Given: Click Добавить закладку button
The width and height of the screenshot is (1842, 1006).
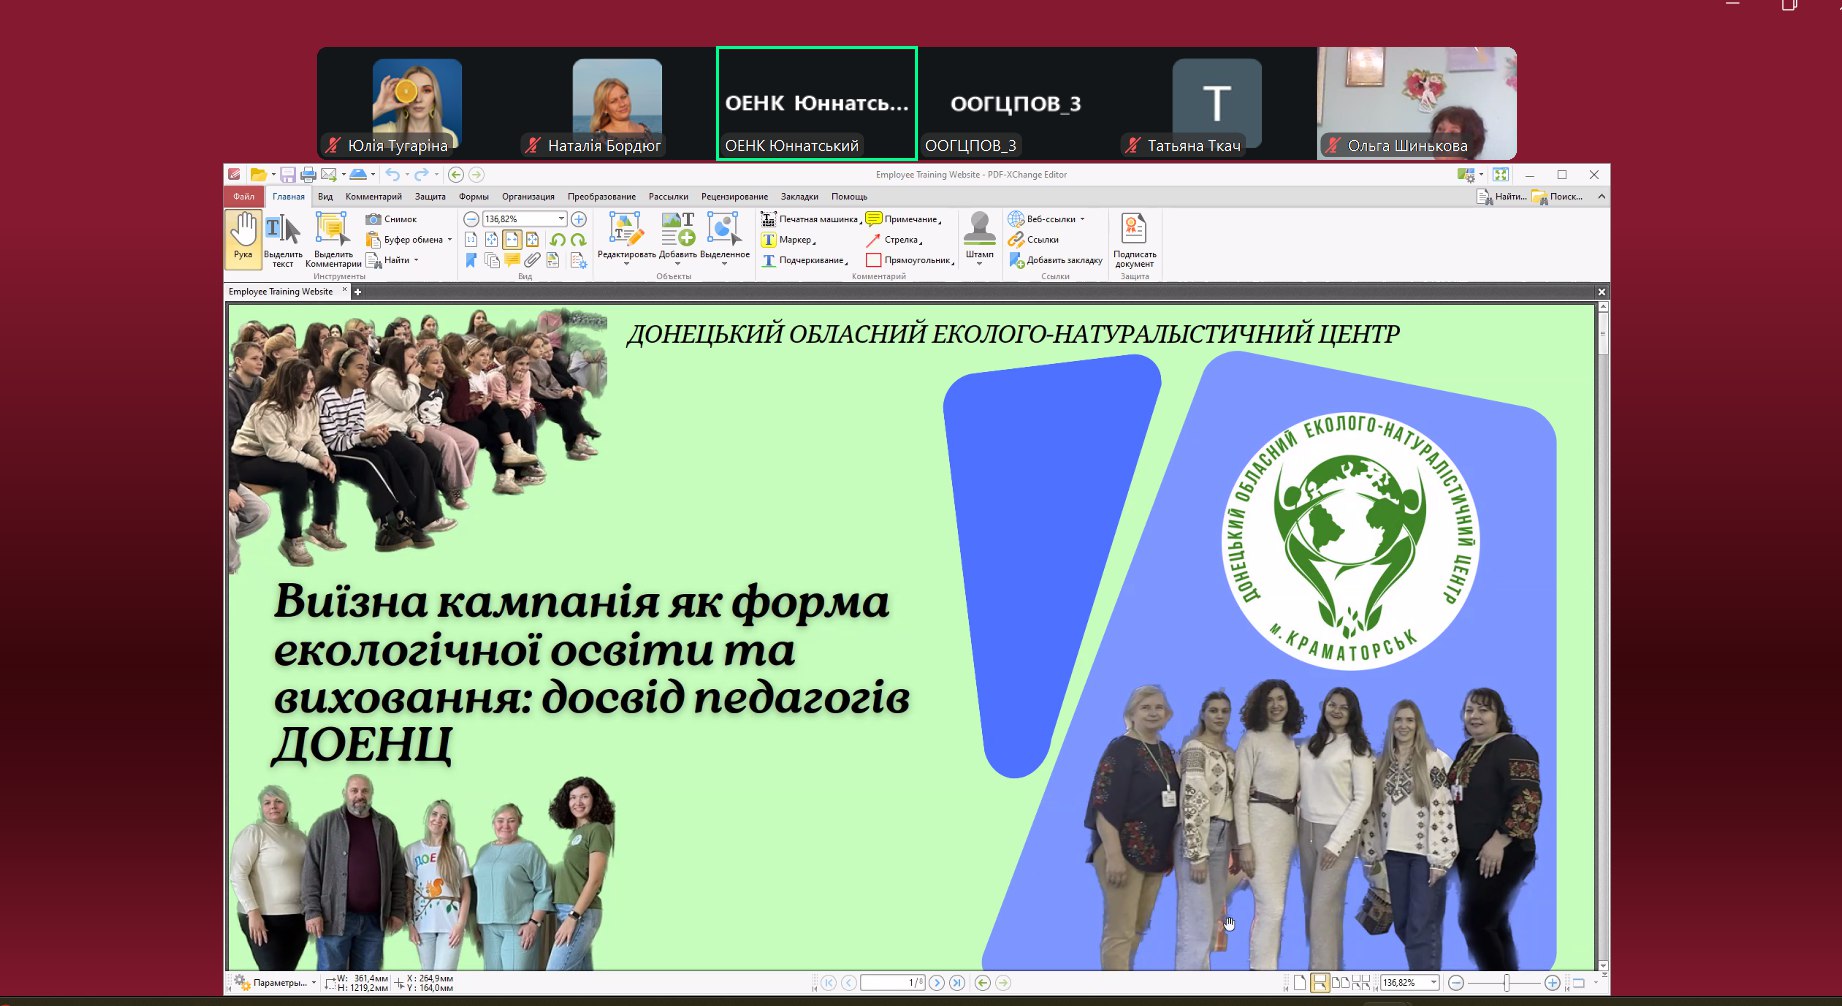Looking at the screenshot, I should 1056,260.
